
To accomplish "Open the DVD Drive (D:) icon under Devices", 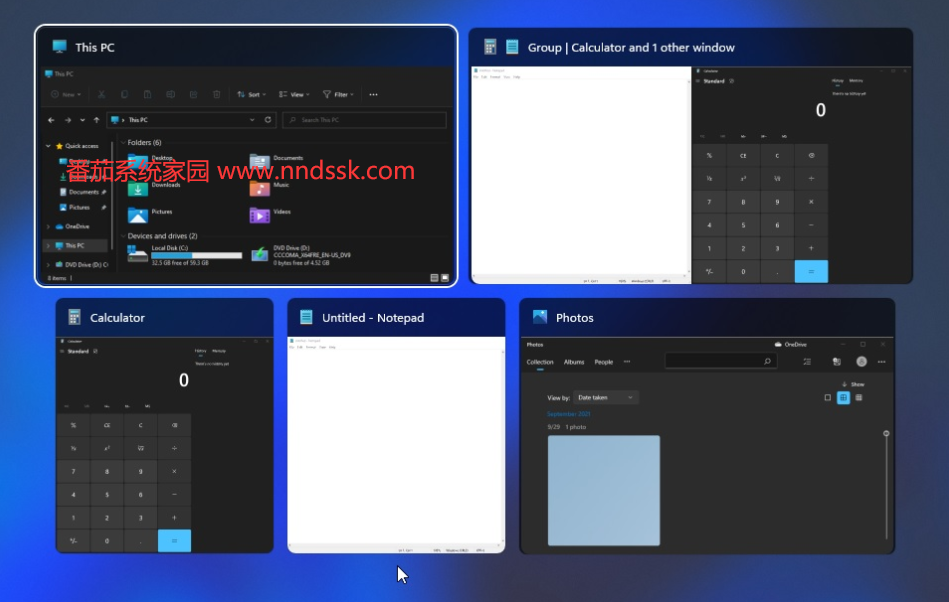I will 260,255.
